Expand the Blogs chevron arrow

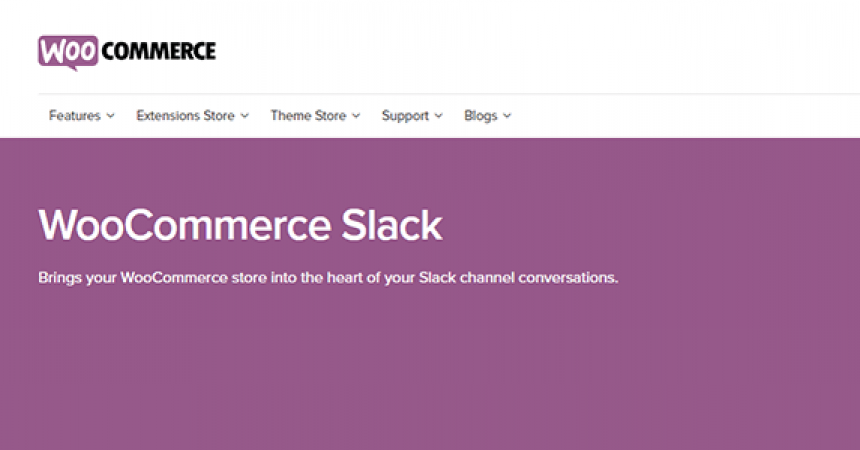(x=507, y=116)
